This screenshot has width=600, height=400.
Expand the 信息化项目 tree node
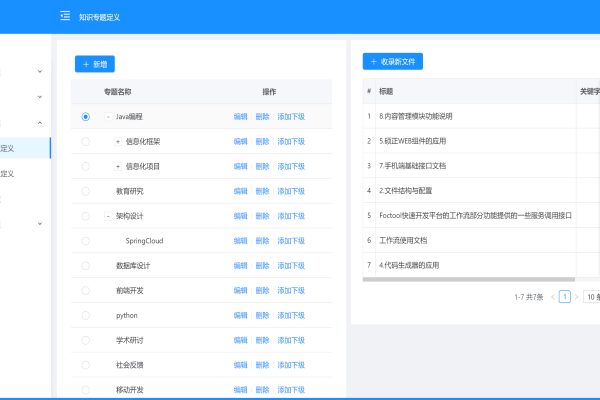[x=118, y=167]
